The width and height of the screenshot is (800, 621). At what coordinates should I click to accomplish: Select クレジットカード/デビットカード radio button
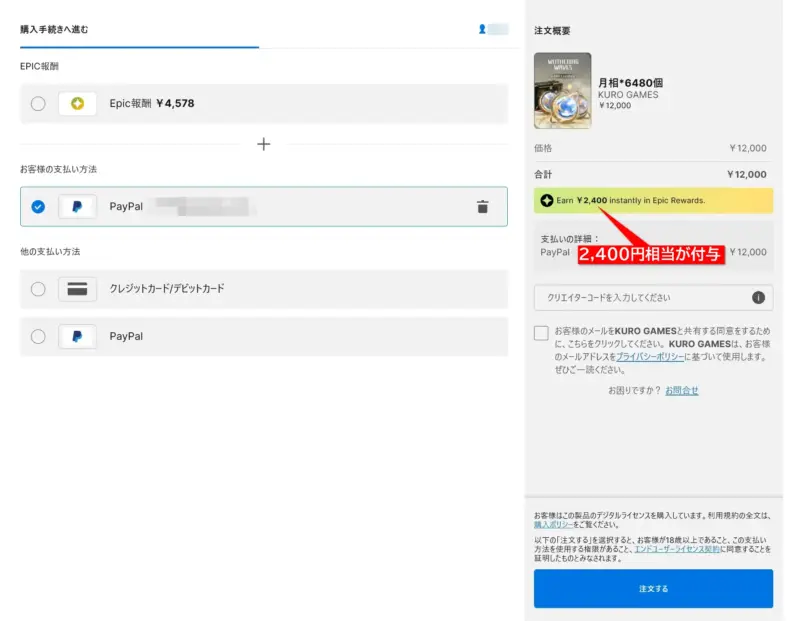pyautogui.click(x=38, y=289)
